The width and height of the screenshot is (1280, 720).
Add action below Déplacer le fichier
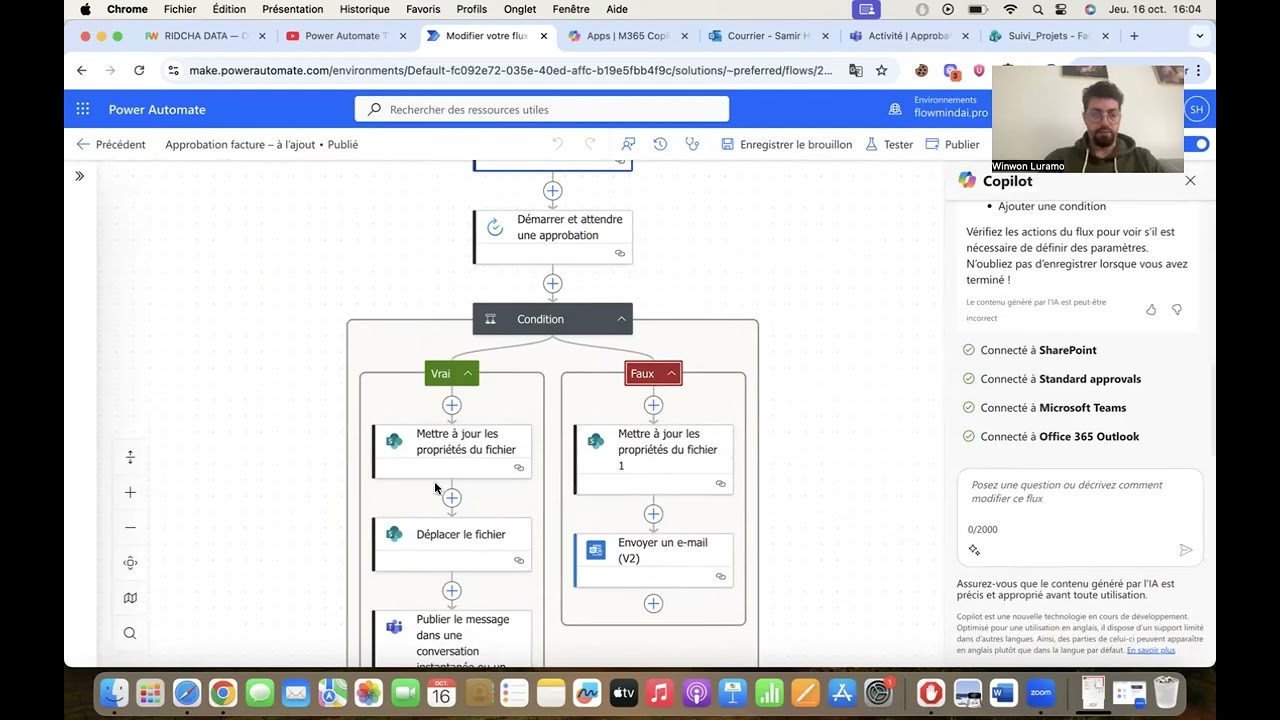pos(452,591)
